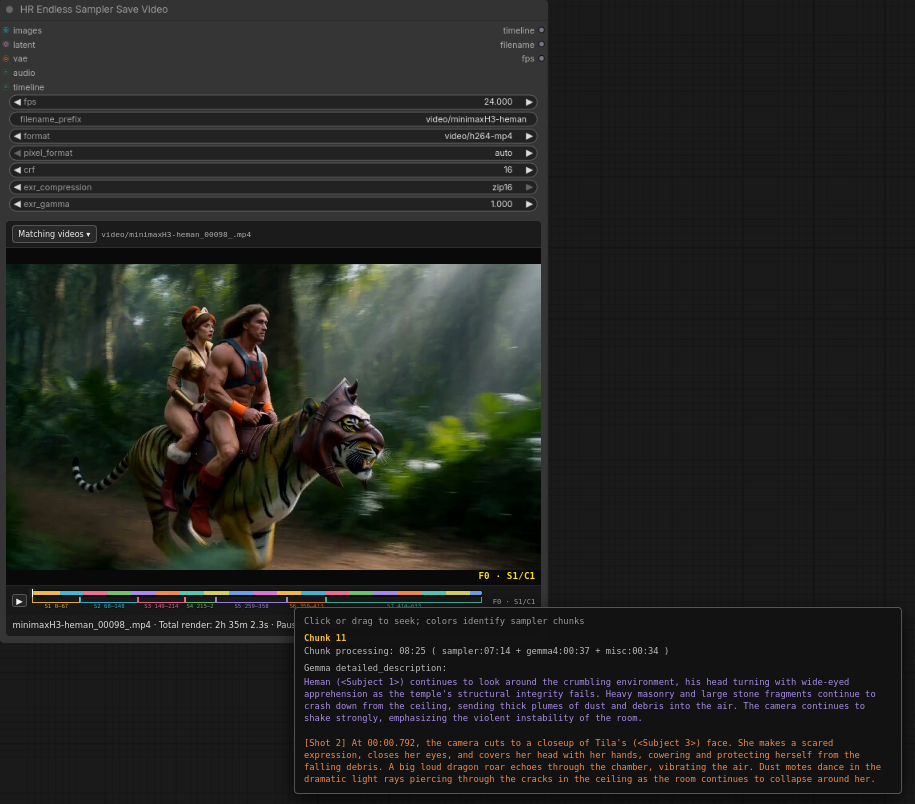Increase fps with the right arrow

(x=529, y=102)
